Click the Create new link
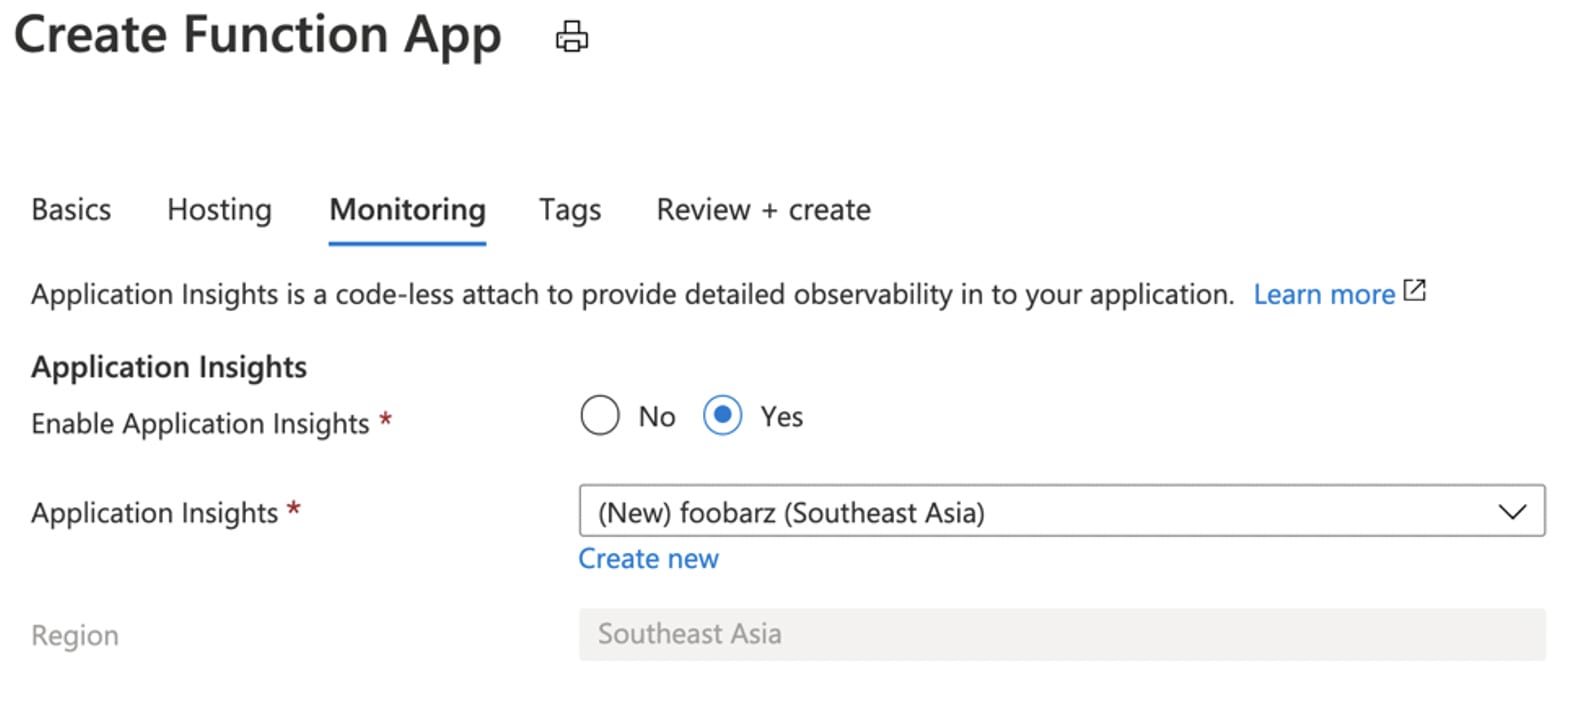This screenshot has width=1574, height=702. pos(648,558)
